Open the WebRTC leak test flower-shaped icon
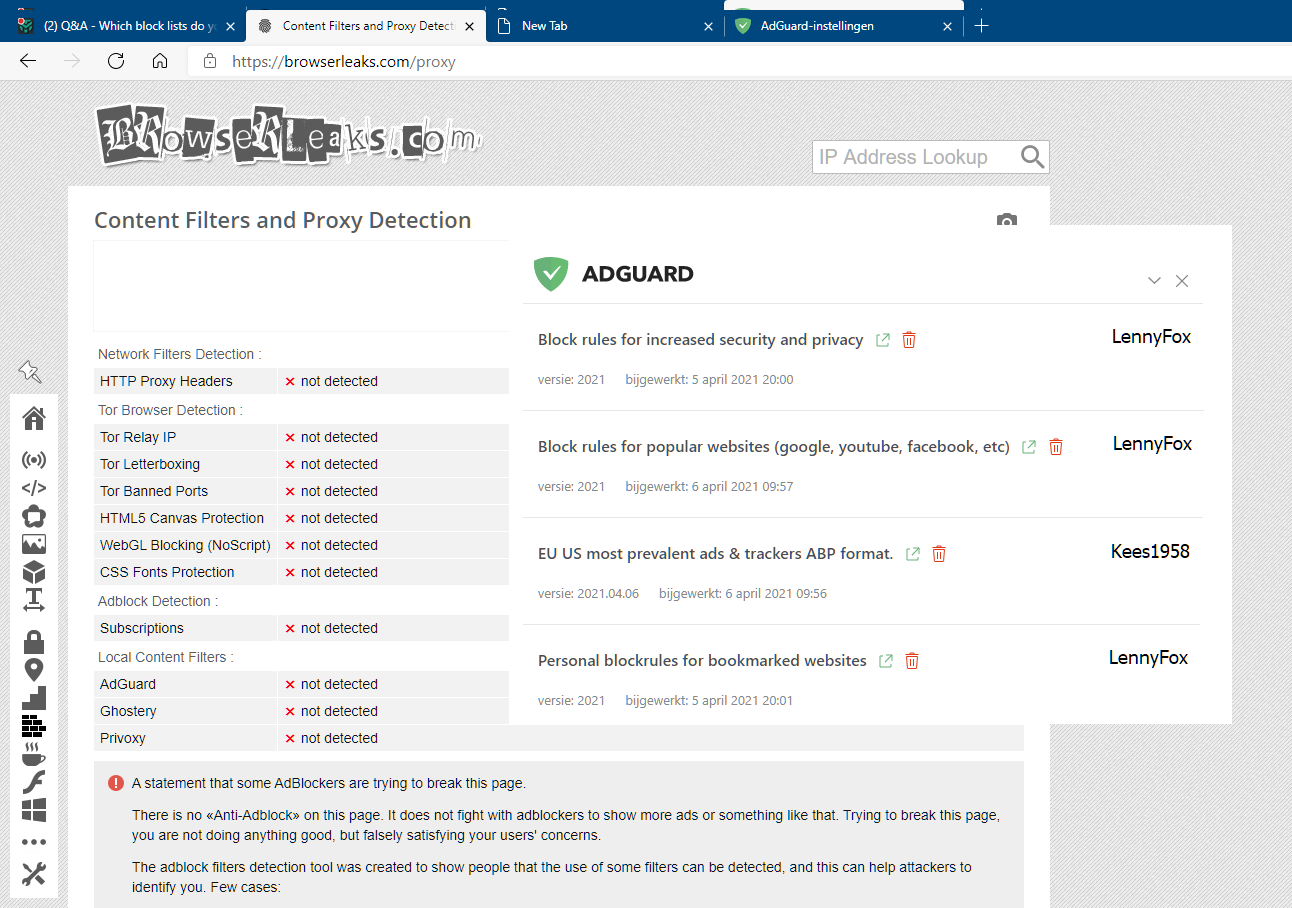 click(34, 516)
